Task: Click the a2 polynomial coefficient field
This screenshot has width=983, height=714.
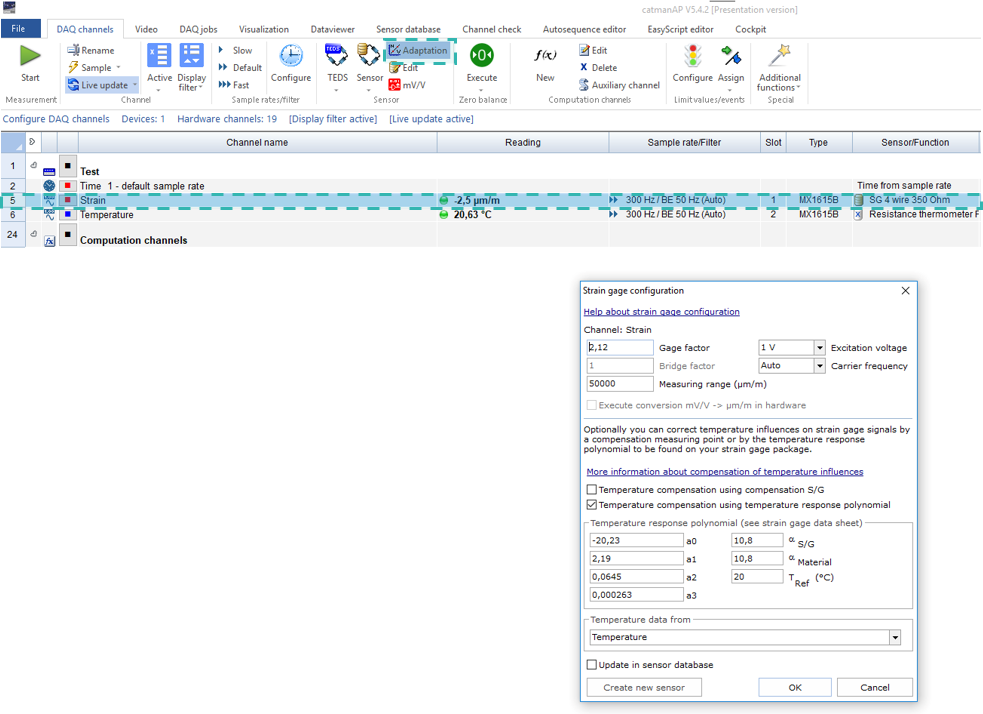Action: click(636, 577)
